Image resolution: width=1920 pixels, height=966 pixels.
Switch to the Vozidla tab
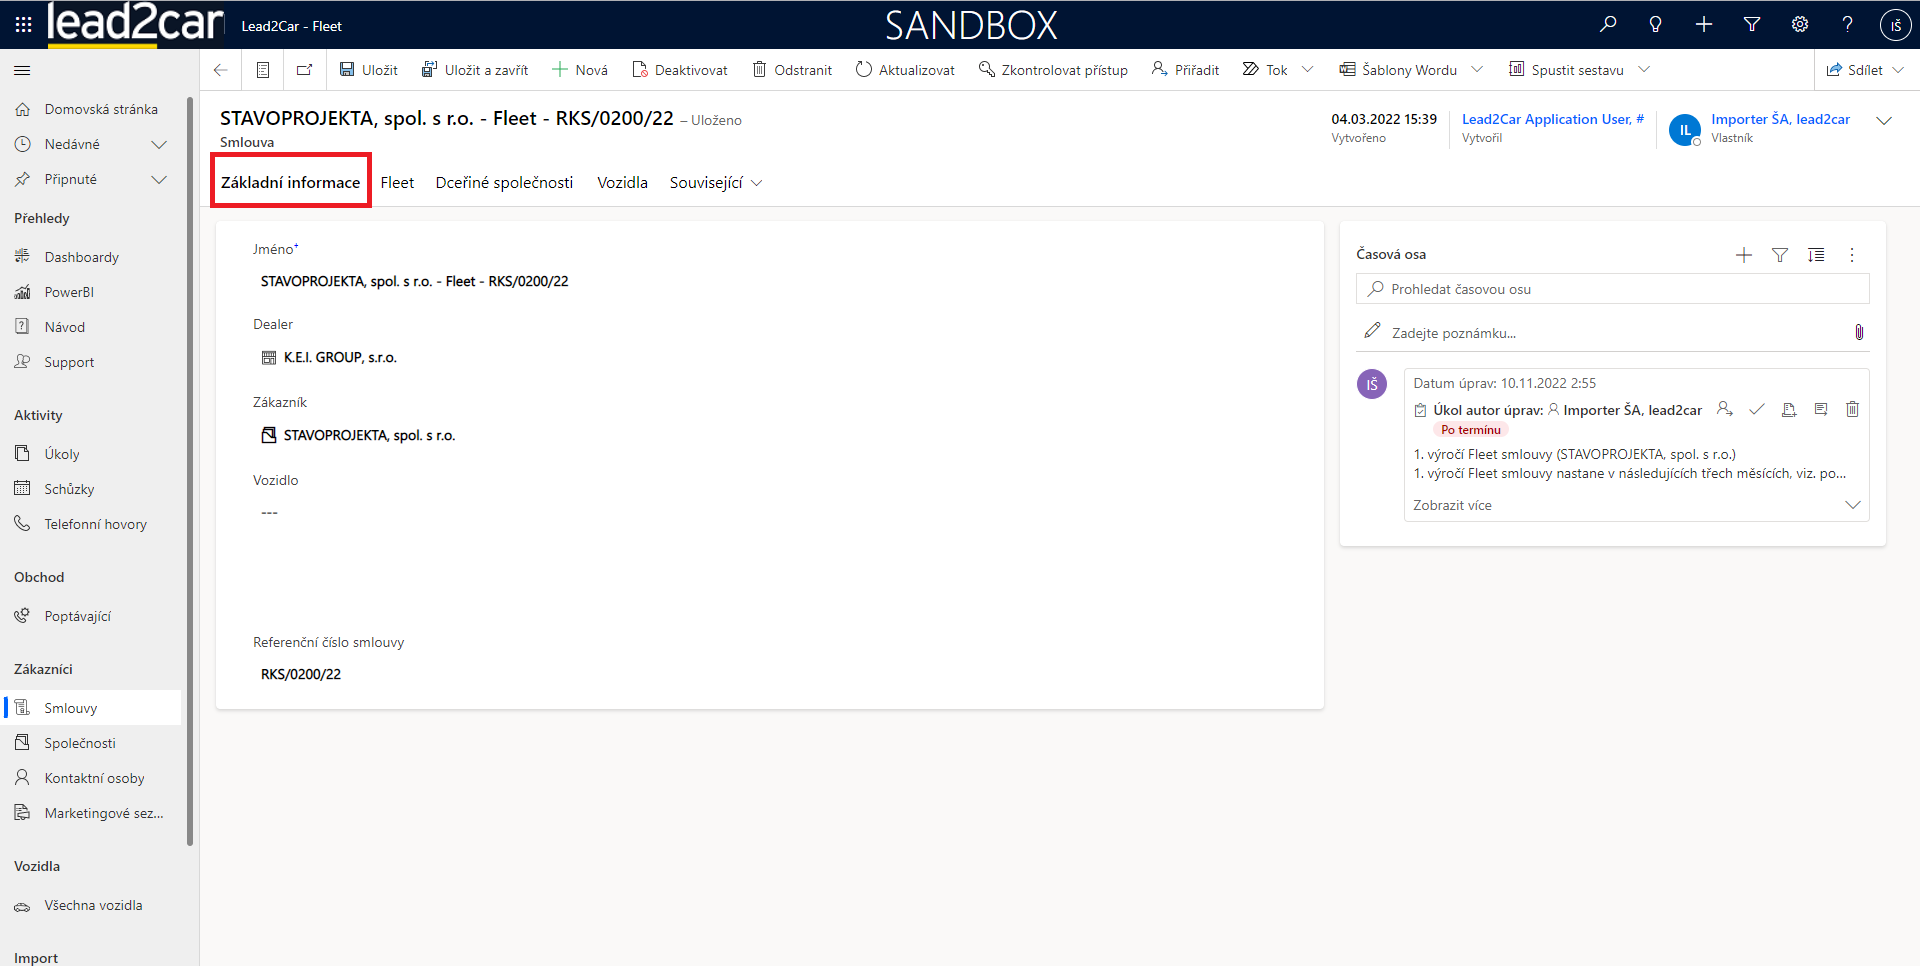pos(622,183)
